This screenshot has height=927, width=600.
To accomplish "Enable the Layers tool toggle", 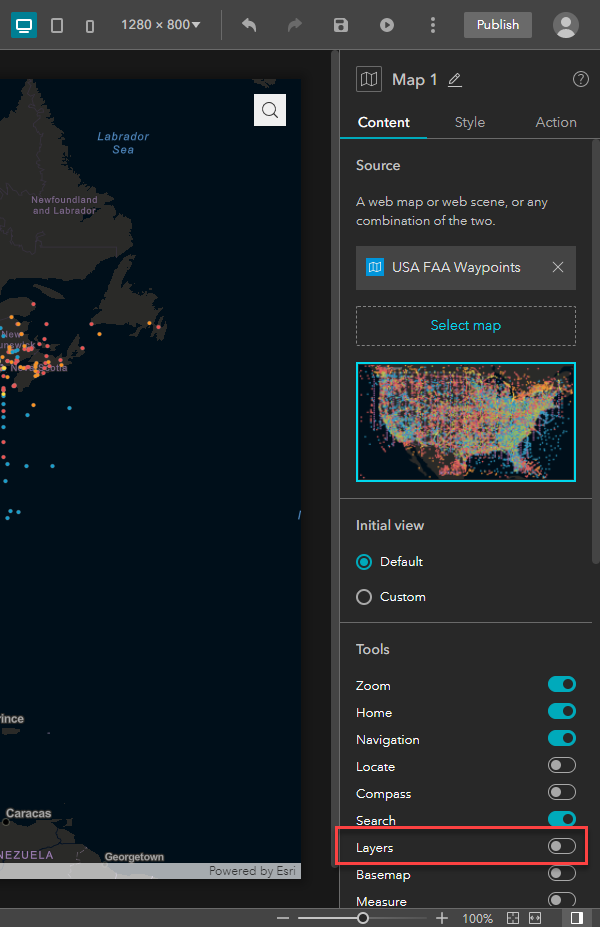I will click(561, 847).
